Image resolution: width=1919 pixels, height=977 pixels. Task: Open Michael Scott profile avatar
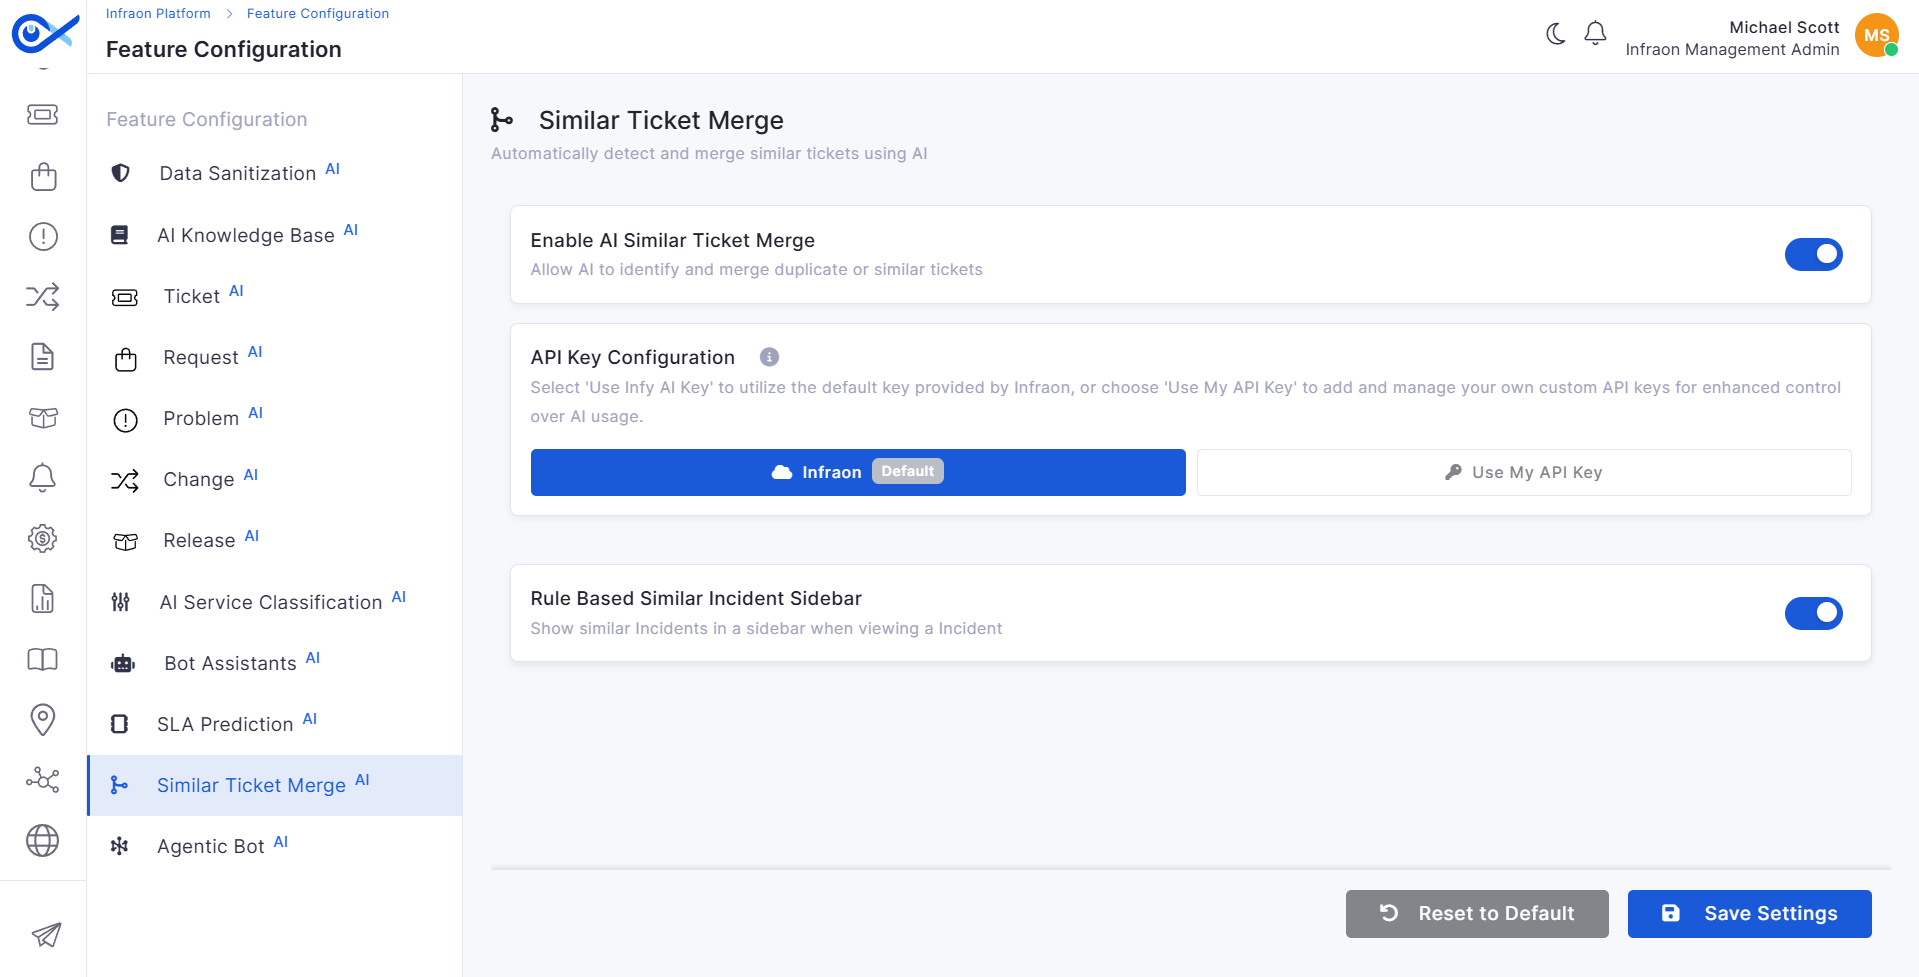coord(1877,35)
